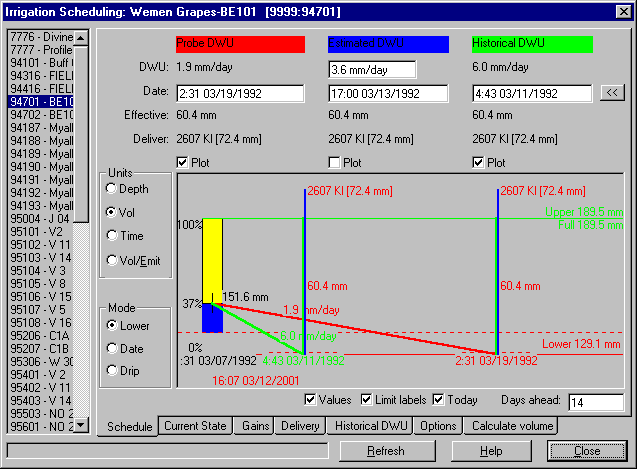This screenshot has width=637, height=469.
Task: Open the Current State tab
Action: [x=195, y=426]
